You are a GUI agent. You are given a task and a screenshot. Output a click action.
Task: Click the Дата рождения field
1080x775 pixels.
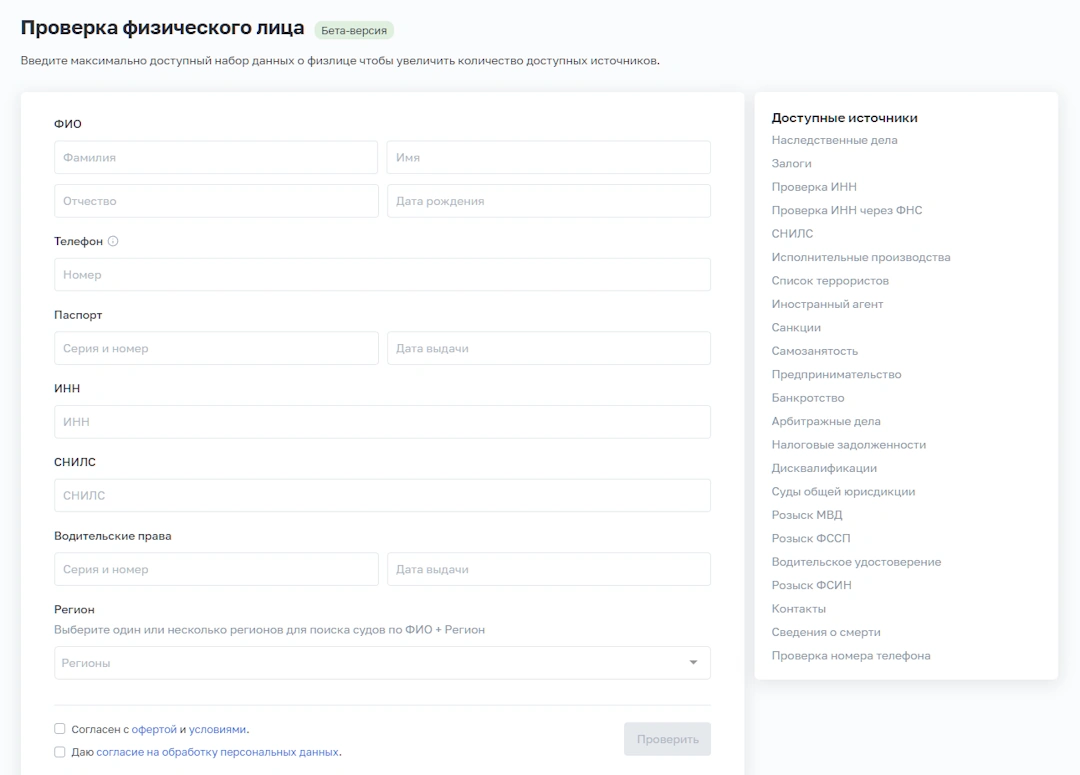tap(548, 201)
